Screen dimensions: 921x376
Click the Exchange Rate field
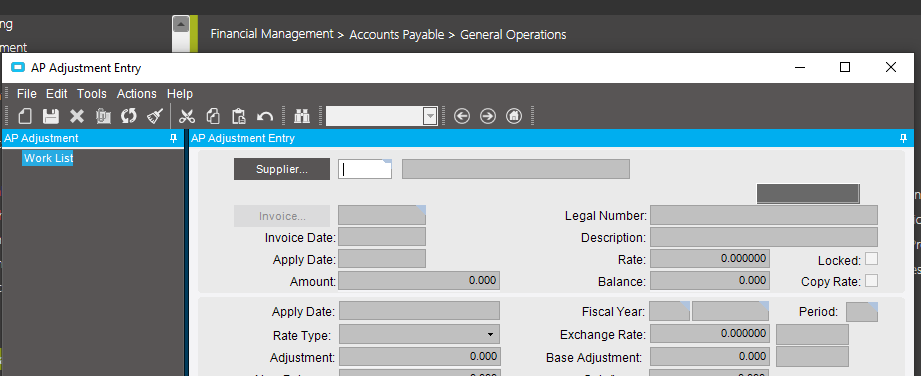click(x=710, y=334)
